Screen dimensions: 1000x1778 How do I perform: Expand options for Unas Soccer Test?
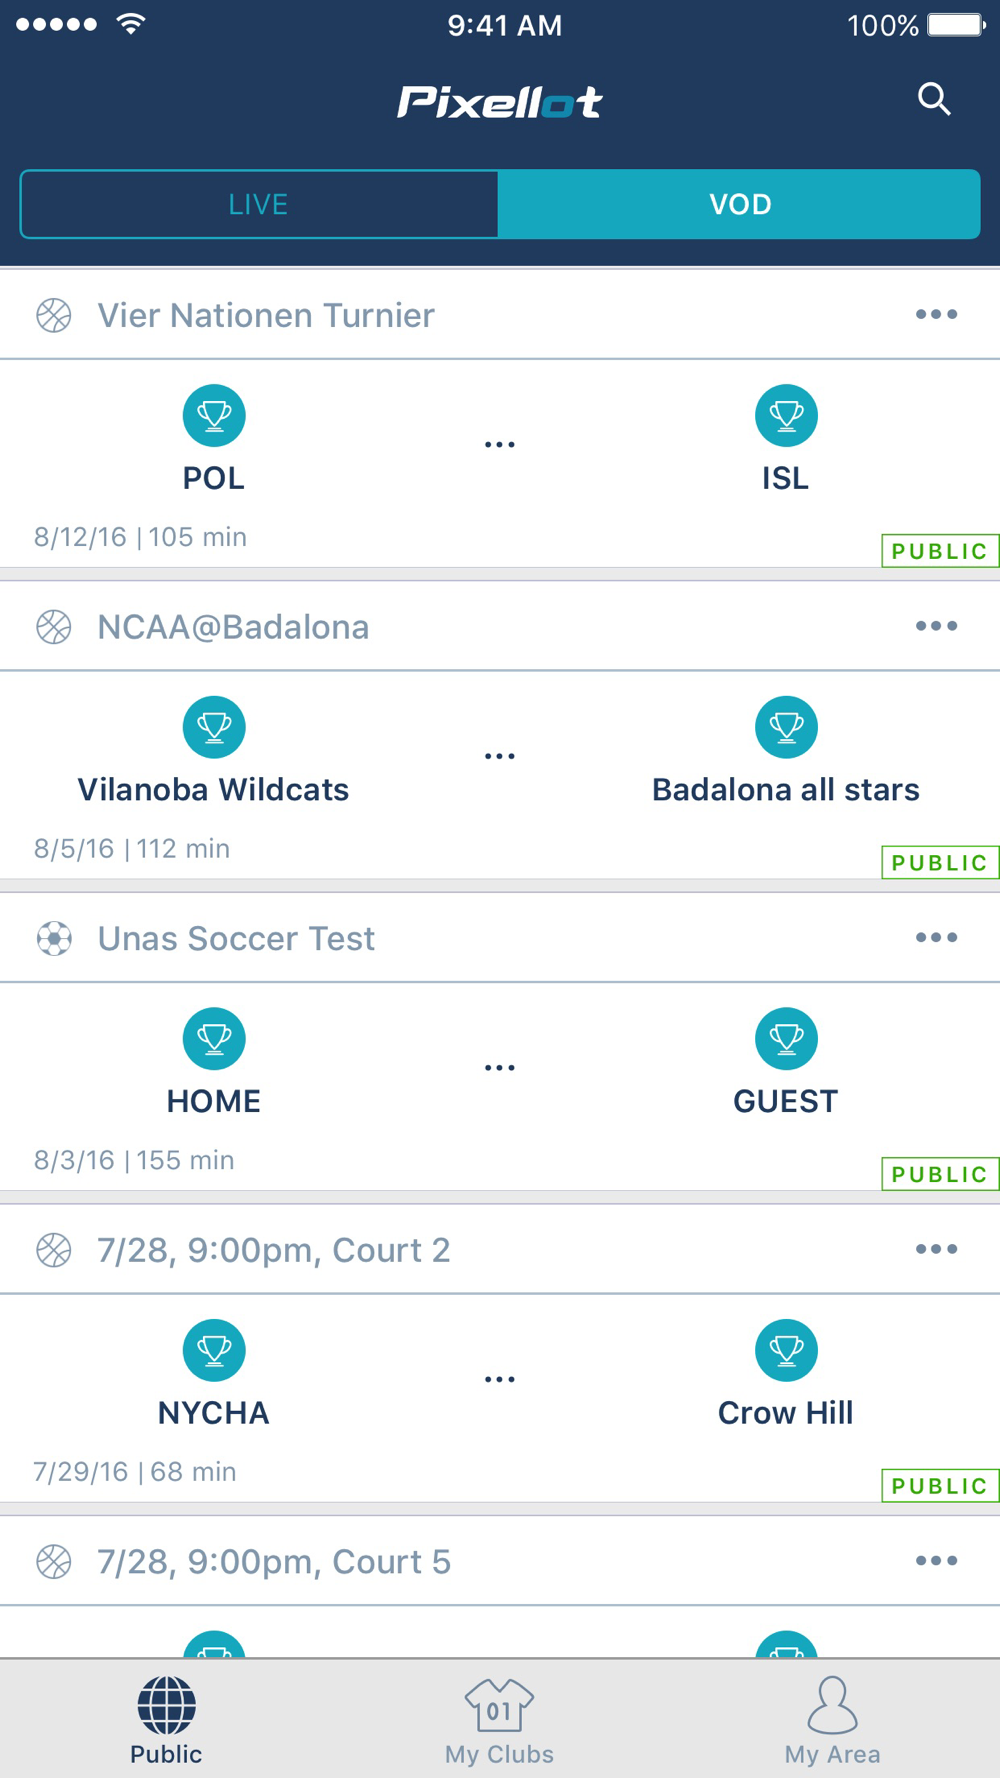pyautogui.click(x=936, y=938)
